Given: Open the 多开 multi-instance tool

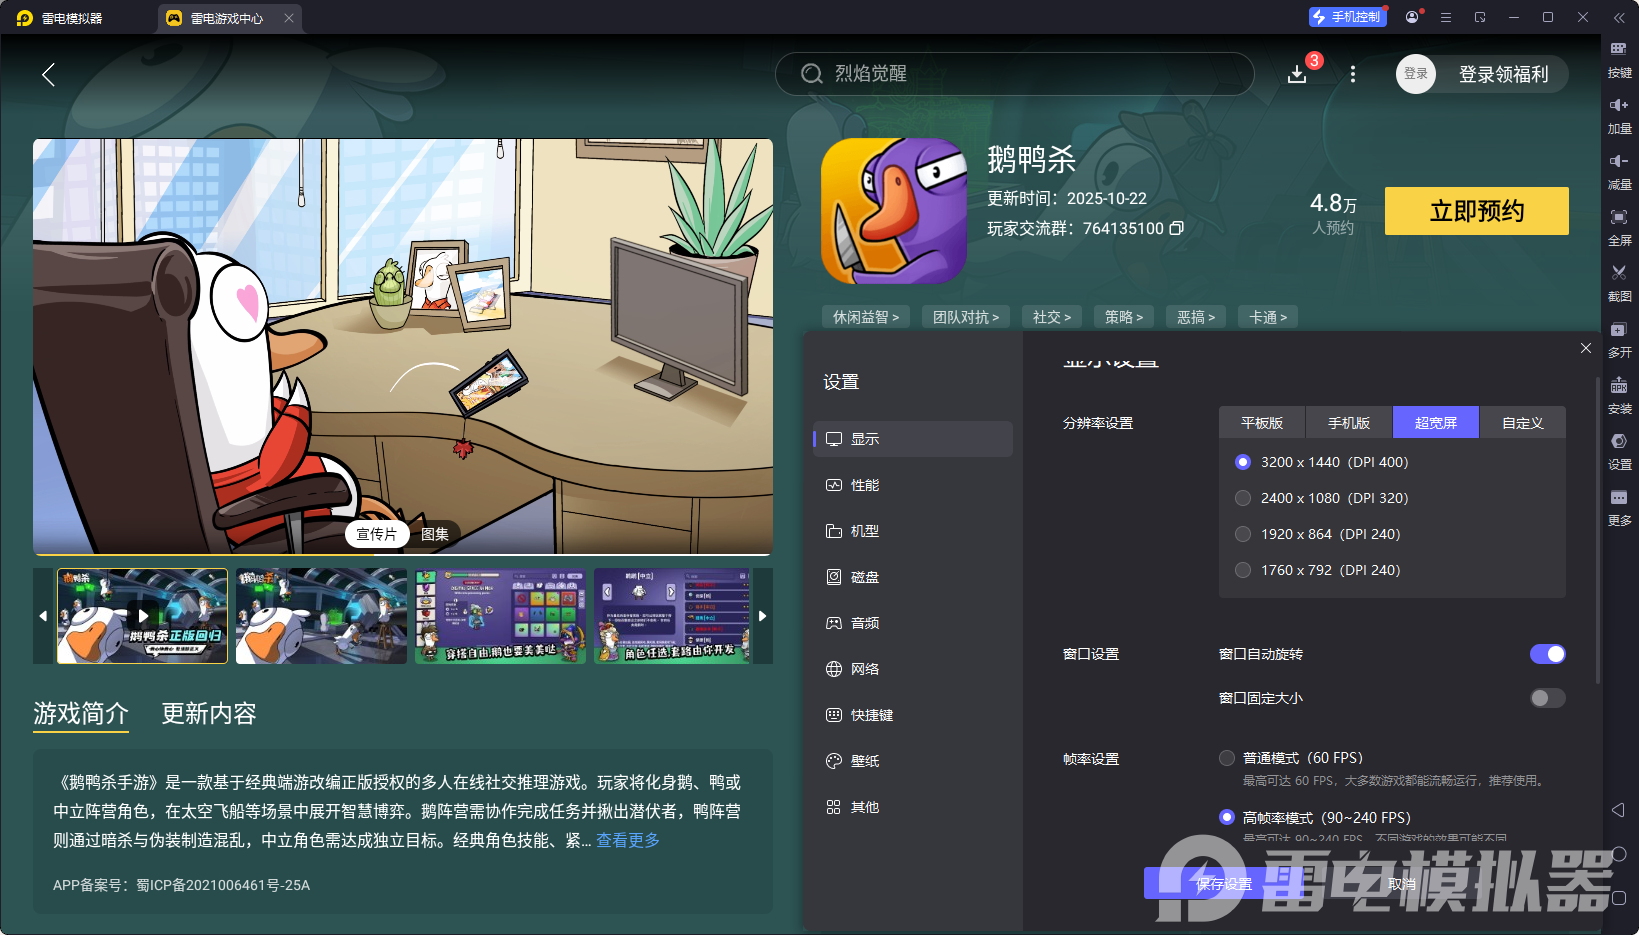Looking at the screenshot, I should pos(1619,339).
